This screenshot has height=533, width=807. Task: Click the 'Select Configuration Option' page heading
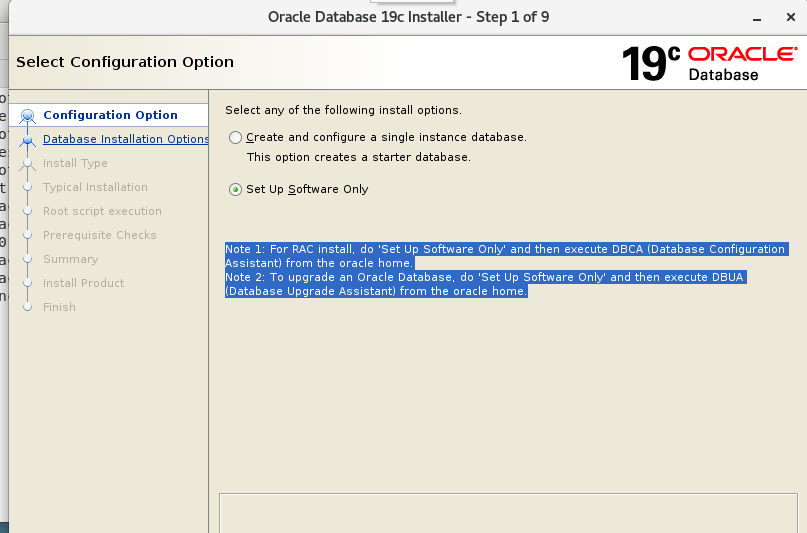[125, 62]
